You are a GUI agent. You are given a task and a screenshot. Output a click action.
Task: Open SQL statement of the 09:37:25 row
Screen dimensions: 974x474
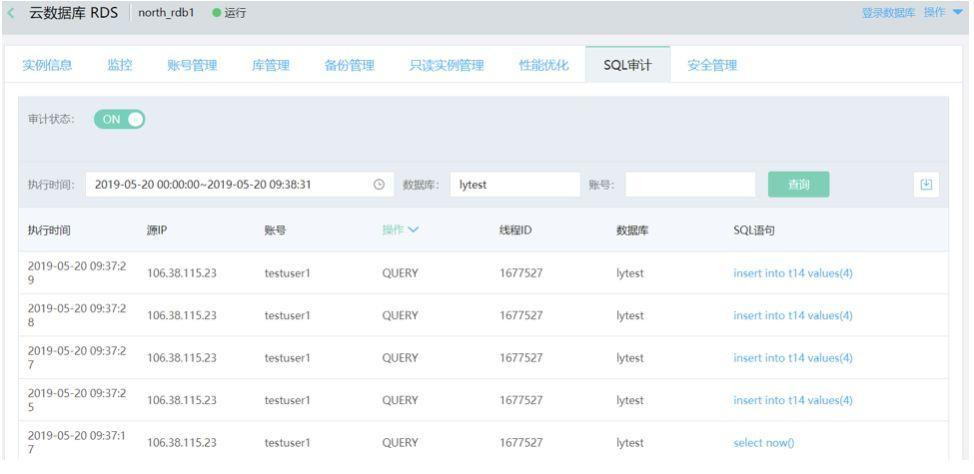tap(793, 400)
